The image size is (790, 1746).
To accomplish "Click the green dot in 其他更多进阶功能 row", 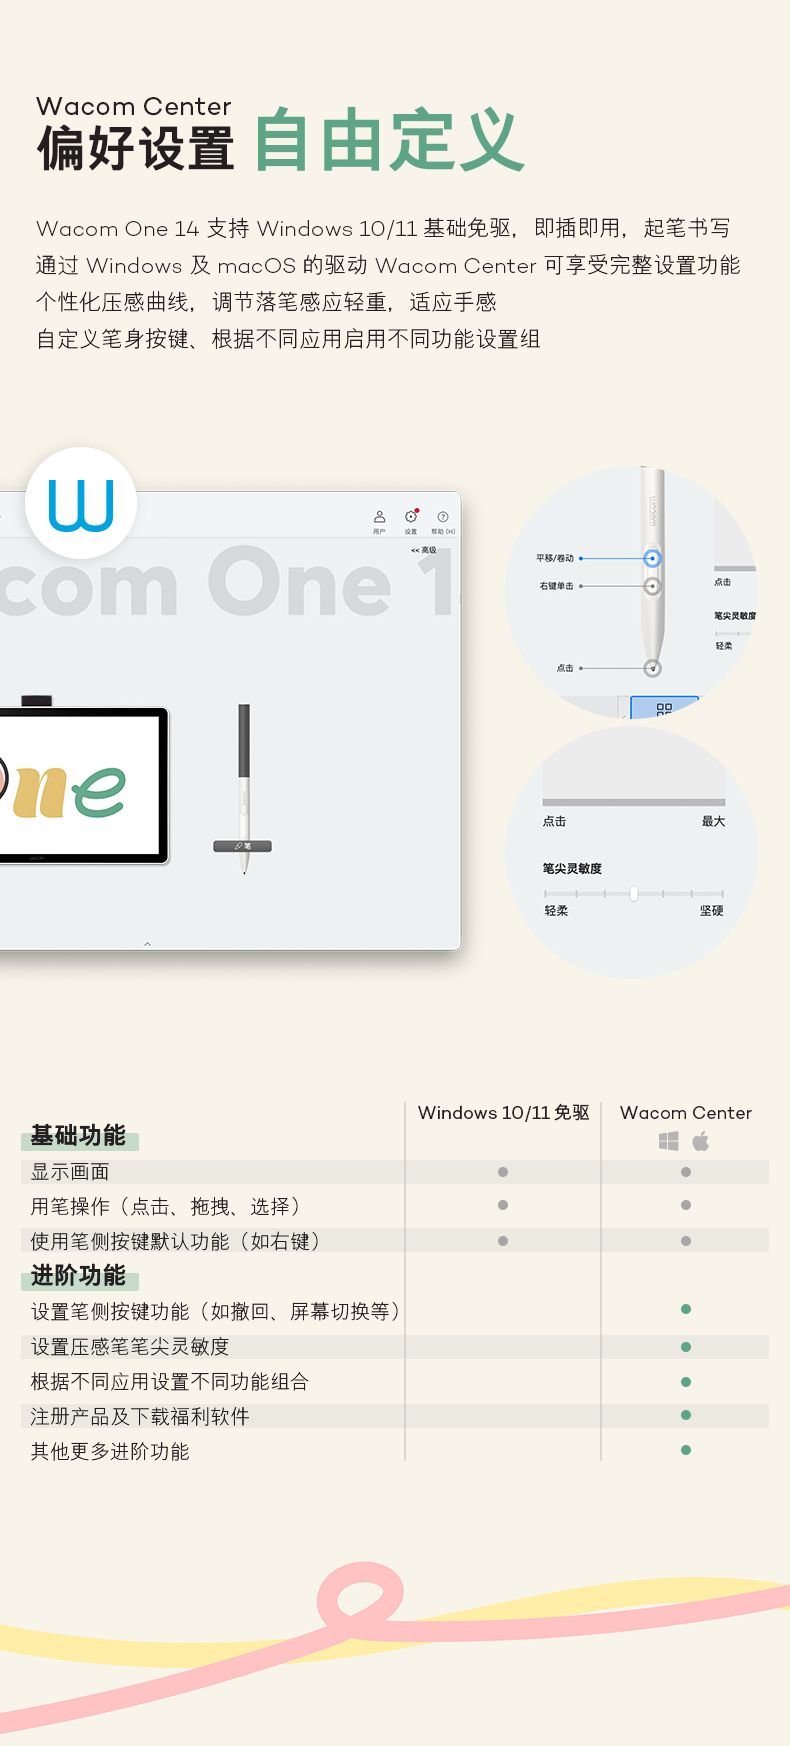I will pyautogui.click(x=686, y=1450).
